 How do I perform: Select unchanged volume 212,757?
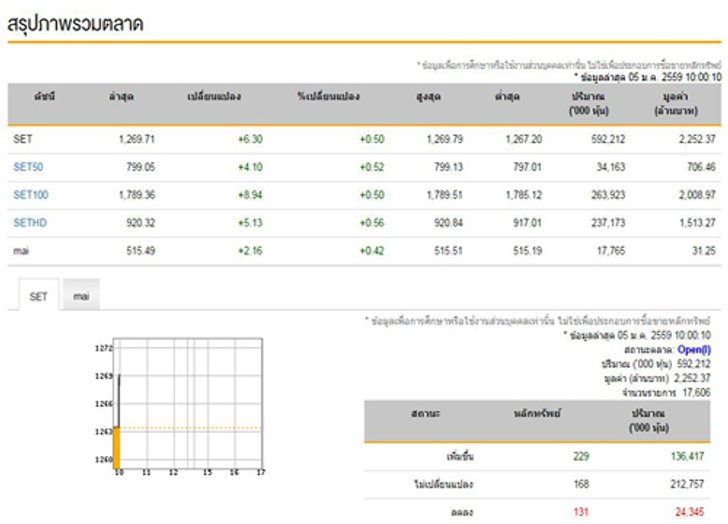coord(687,484)
